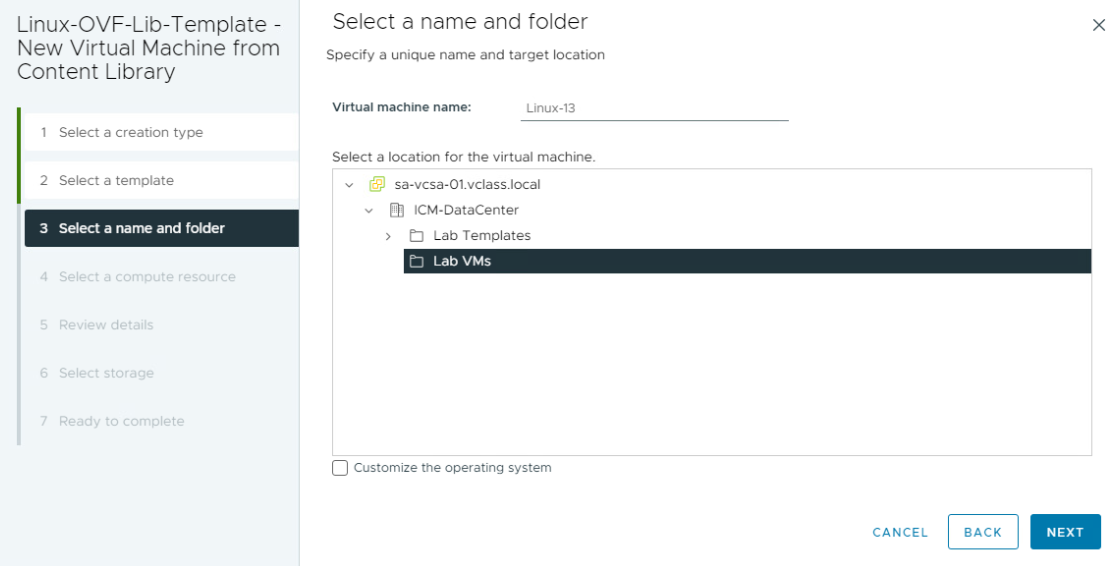Image resolution: width=1116 pixels, height=566 pixels.
Task: Click the BACK button
Action: (x=983, y=532)
